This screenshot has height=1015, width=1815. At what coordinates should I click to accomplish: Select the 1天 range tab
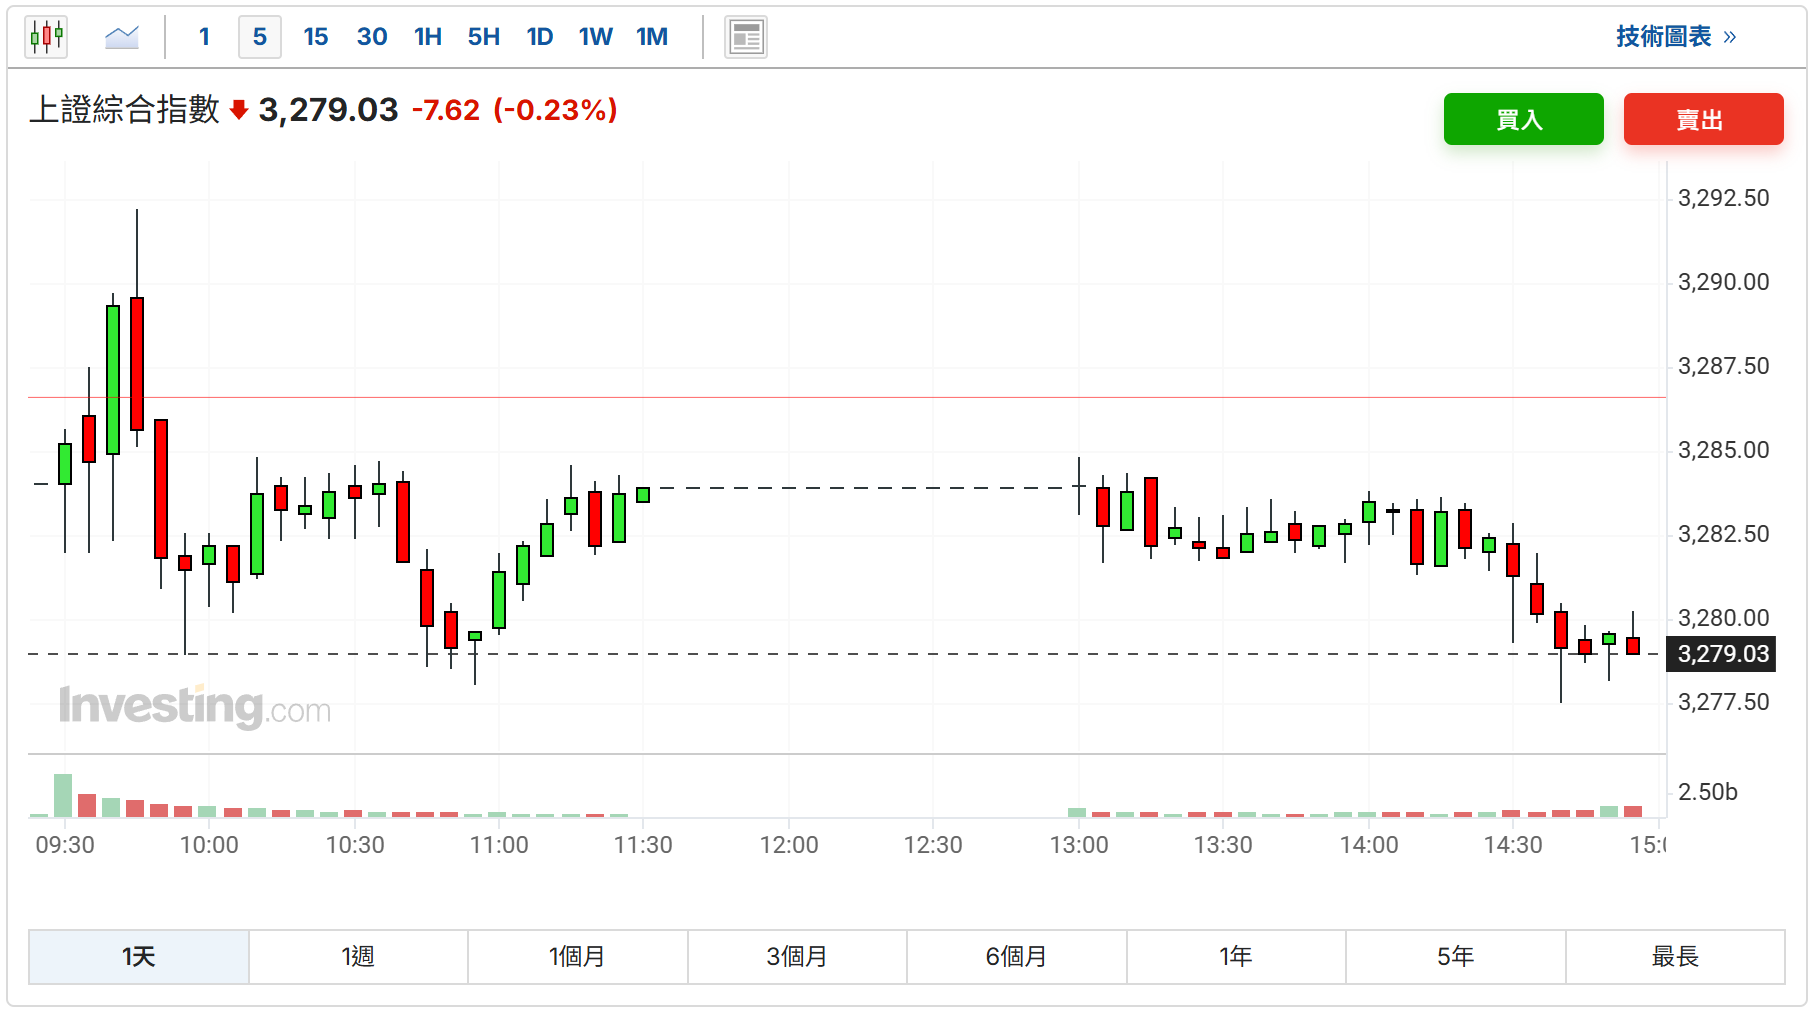pyautogui.click(x=139, y=957)
